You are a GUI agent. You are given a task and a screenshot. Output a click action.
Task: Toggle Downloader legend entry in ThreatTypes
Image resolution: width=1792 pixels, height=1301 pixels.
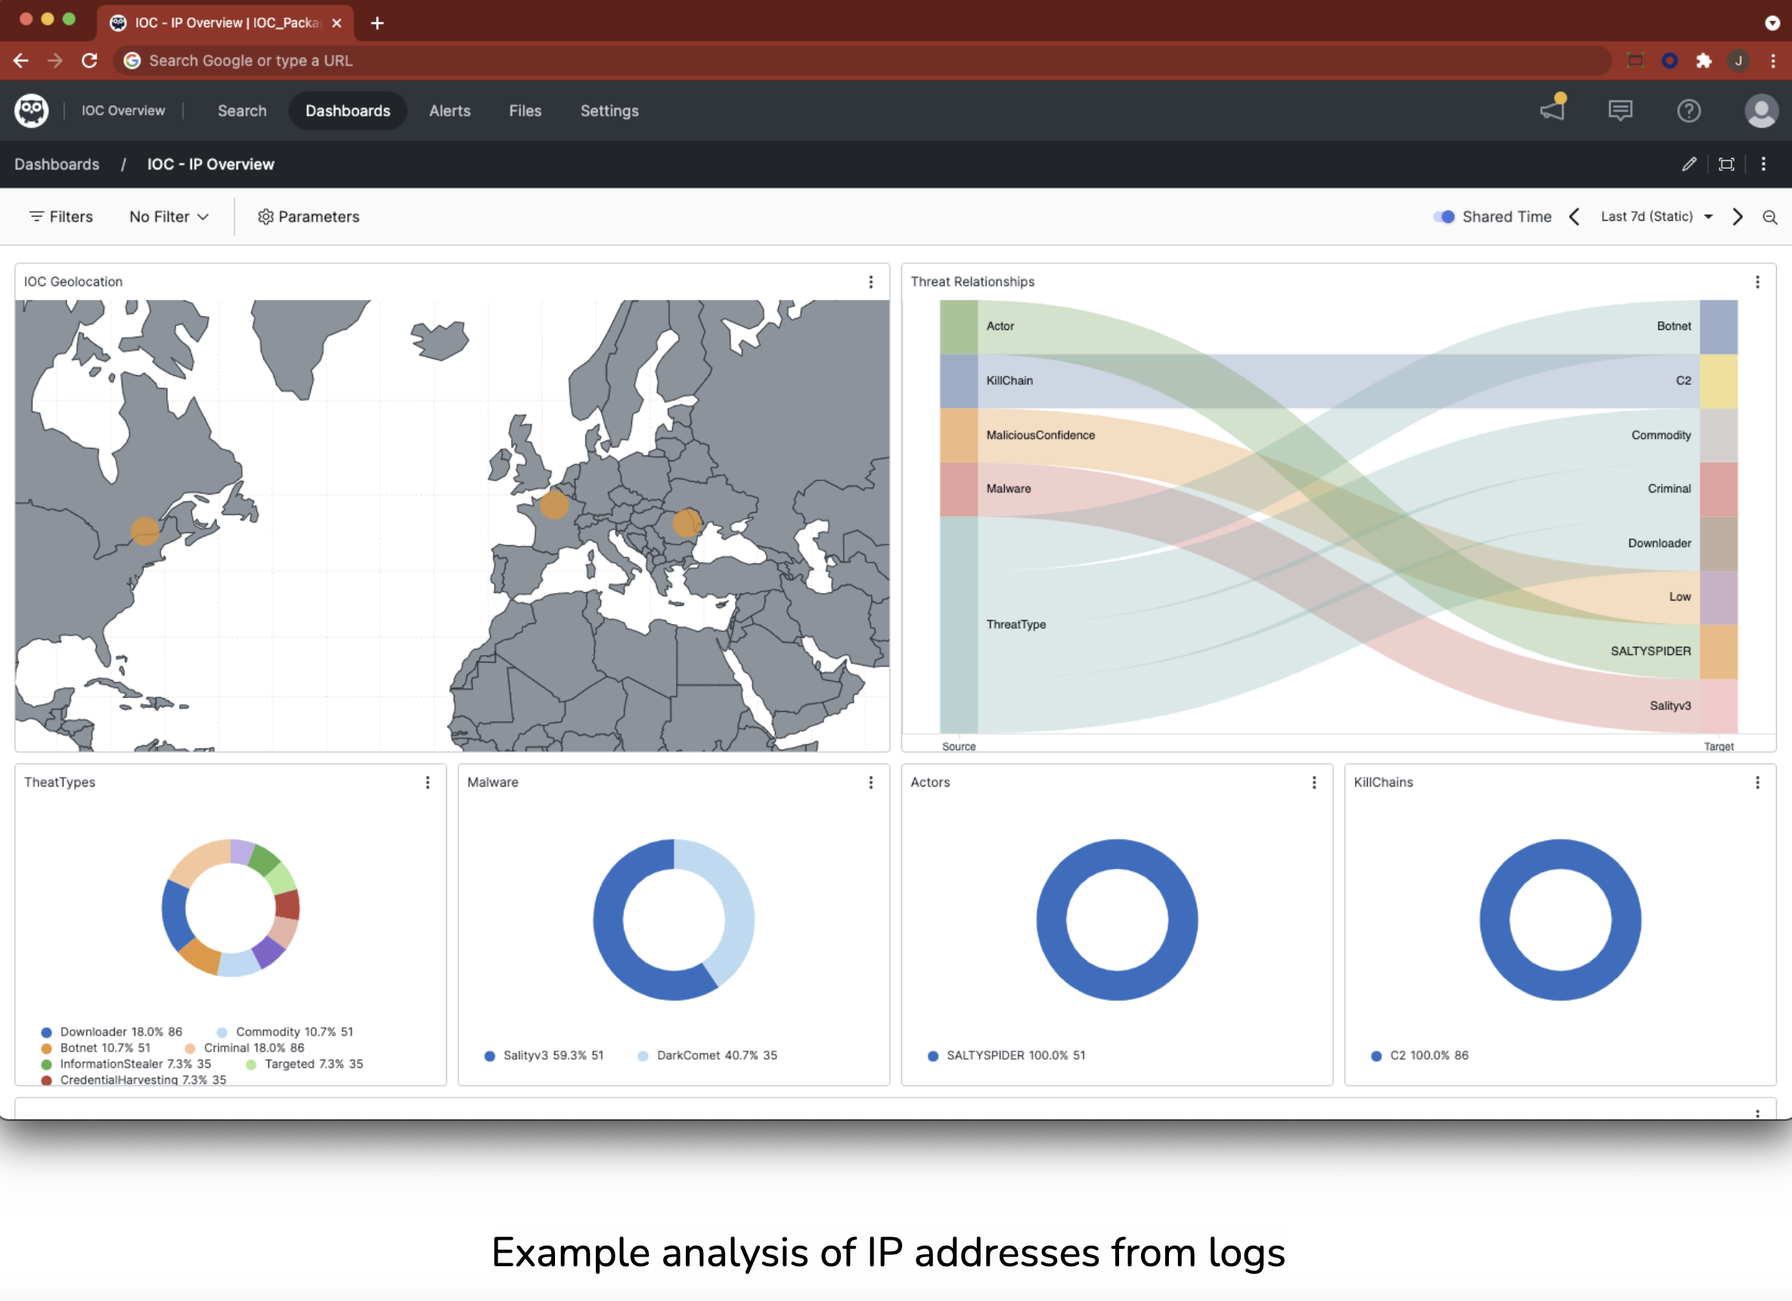[x=111, y=1031]
